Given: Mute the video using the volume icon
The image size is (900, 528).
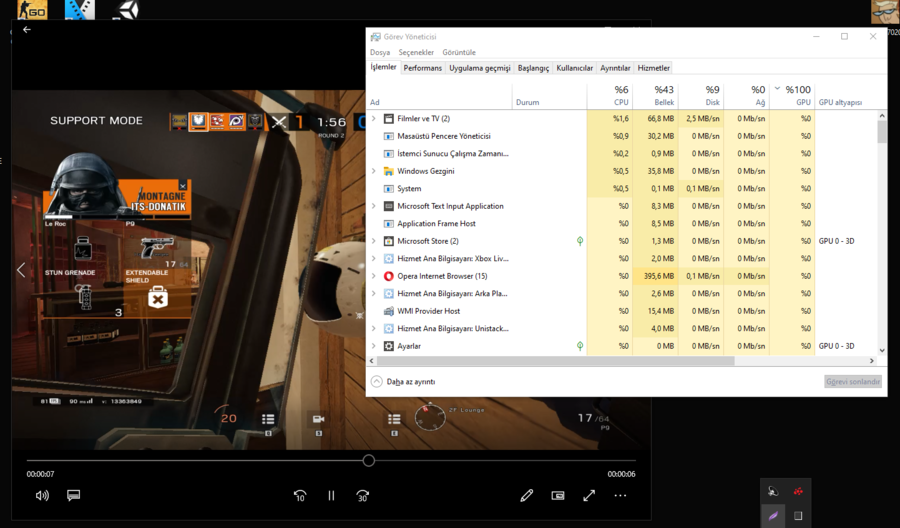Looking at the screenshot, I should tap(42, 495).
